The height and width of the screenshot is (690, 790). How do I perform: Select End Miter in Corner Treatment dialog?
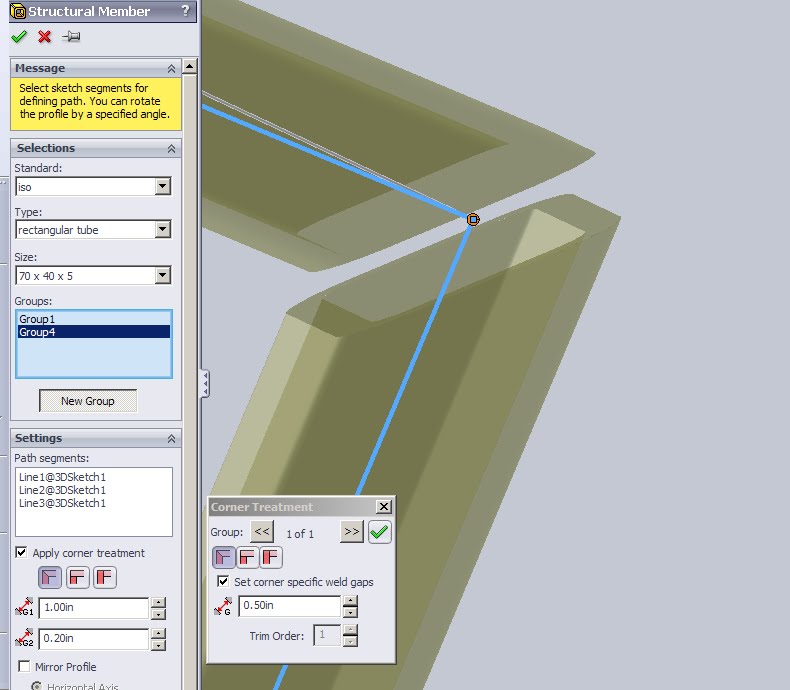(223, 557)
